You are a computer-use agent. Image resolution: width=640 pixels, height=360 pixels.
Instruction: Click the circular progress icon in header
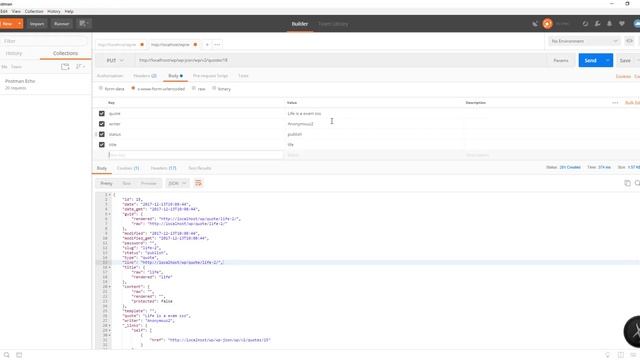click(x=585, y=24)
